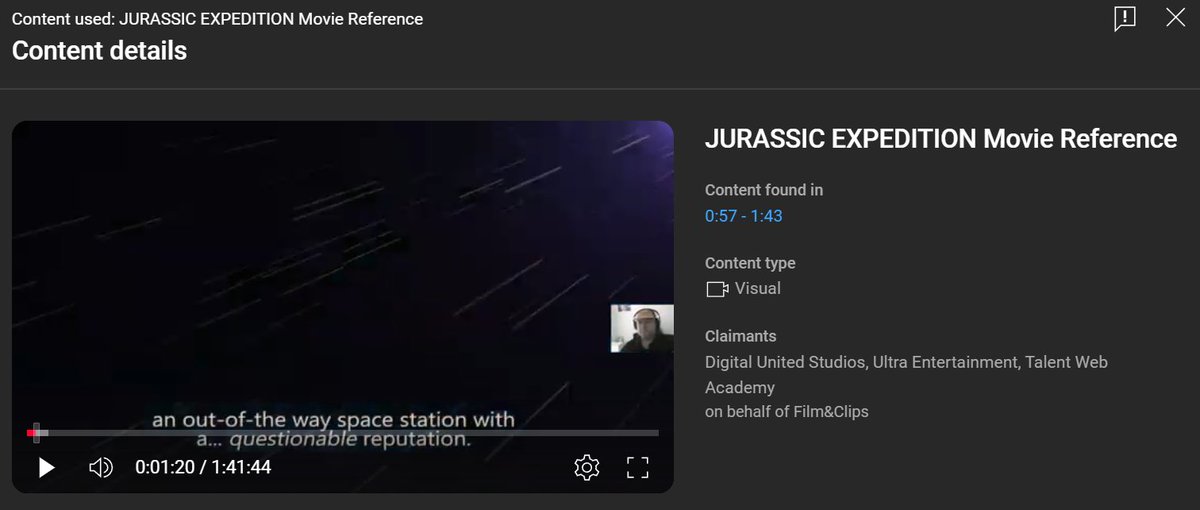The width and height of the screenshot is (1200, 510).
Task: Mute the video volume speaker icon
Action: 101,467
